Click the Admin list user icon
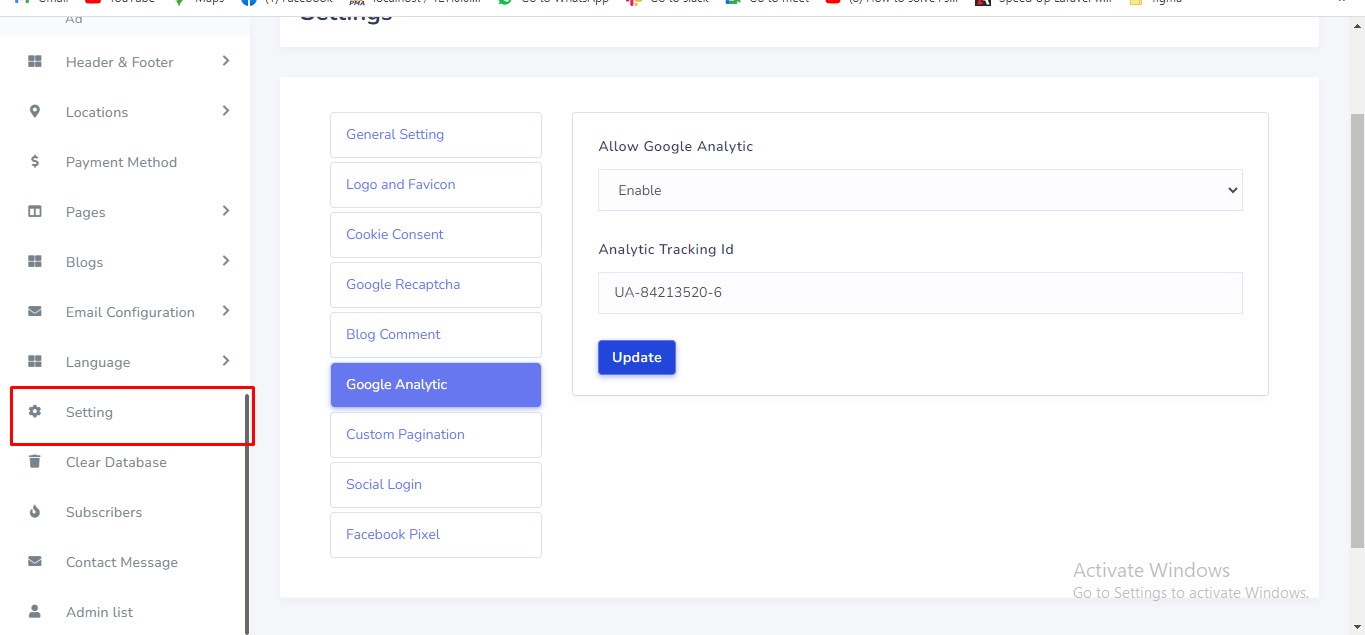Viewport: 1365px width, 635px height. [35, 611]
